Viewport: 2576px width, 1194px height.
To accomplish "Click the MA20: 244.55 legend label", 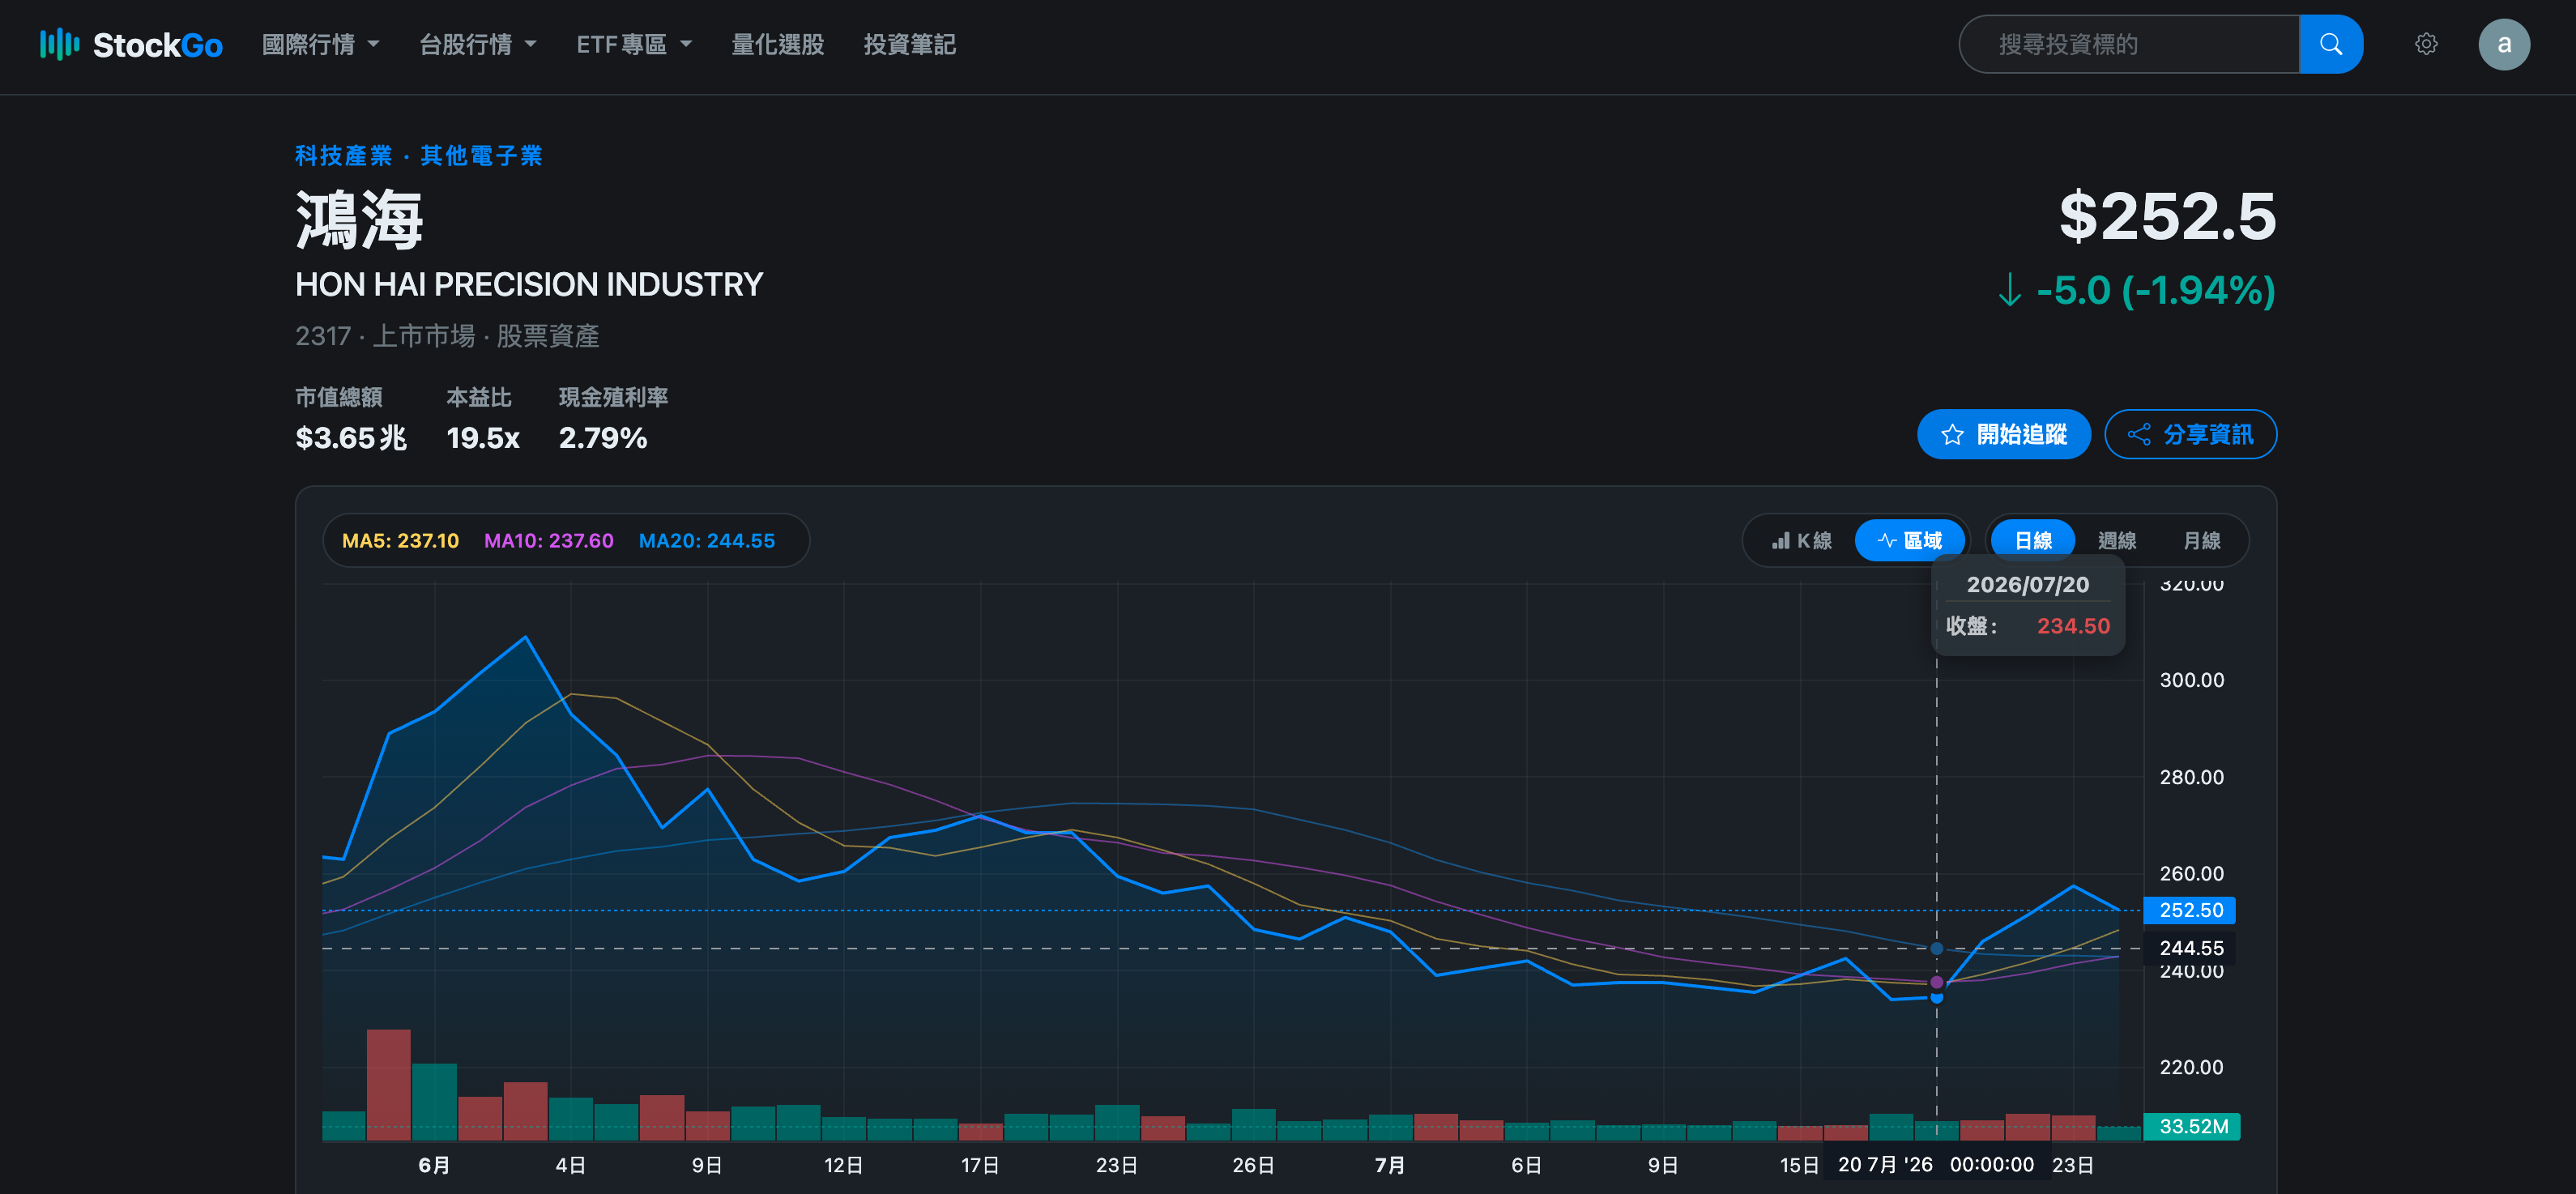I will (706, 541).
